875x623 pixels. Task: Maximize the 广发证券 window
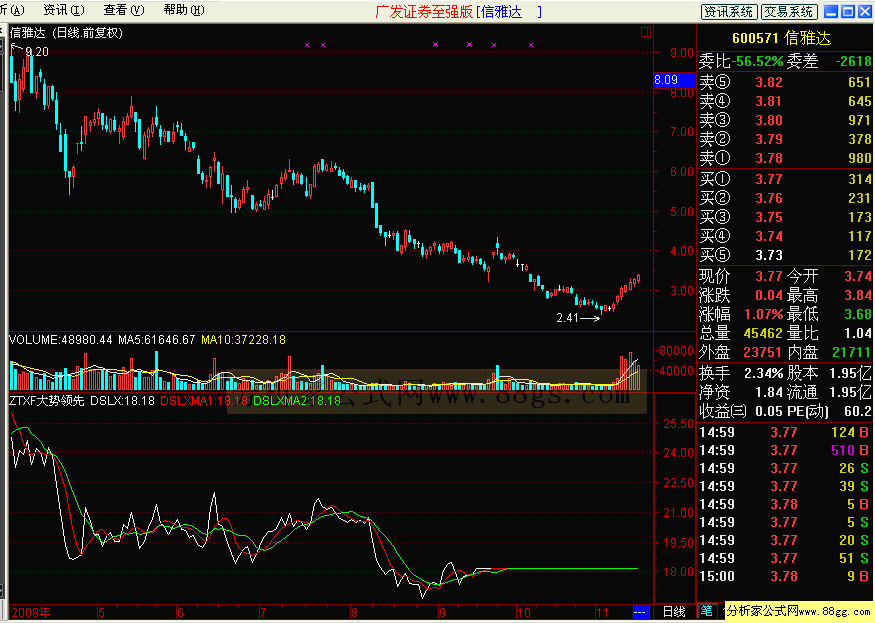(848, 11)
